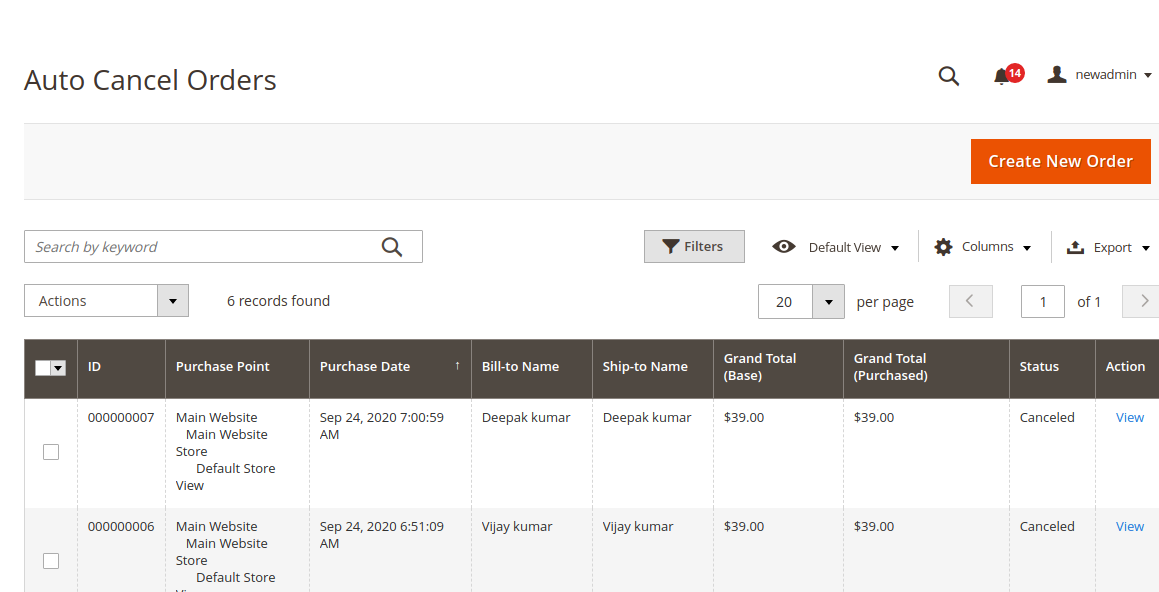Click Bill-to Name Deepak kumar
Screen dimensions: 1159x592
tap(526, 418)
